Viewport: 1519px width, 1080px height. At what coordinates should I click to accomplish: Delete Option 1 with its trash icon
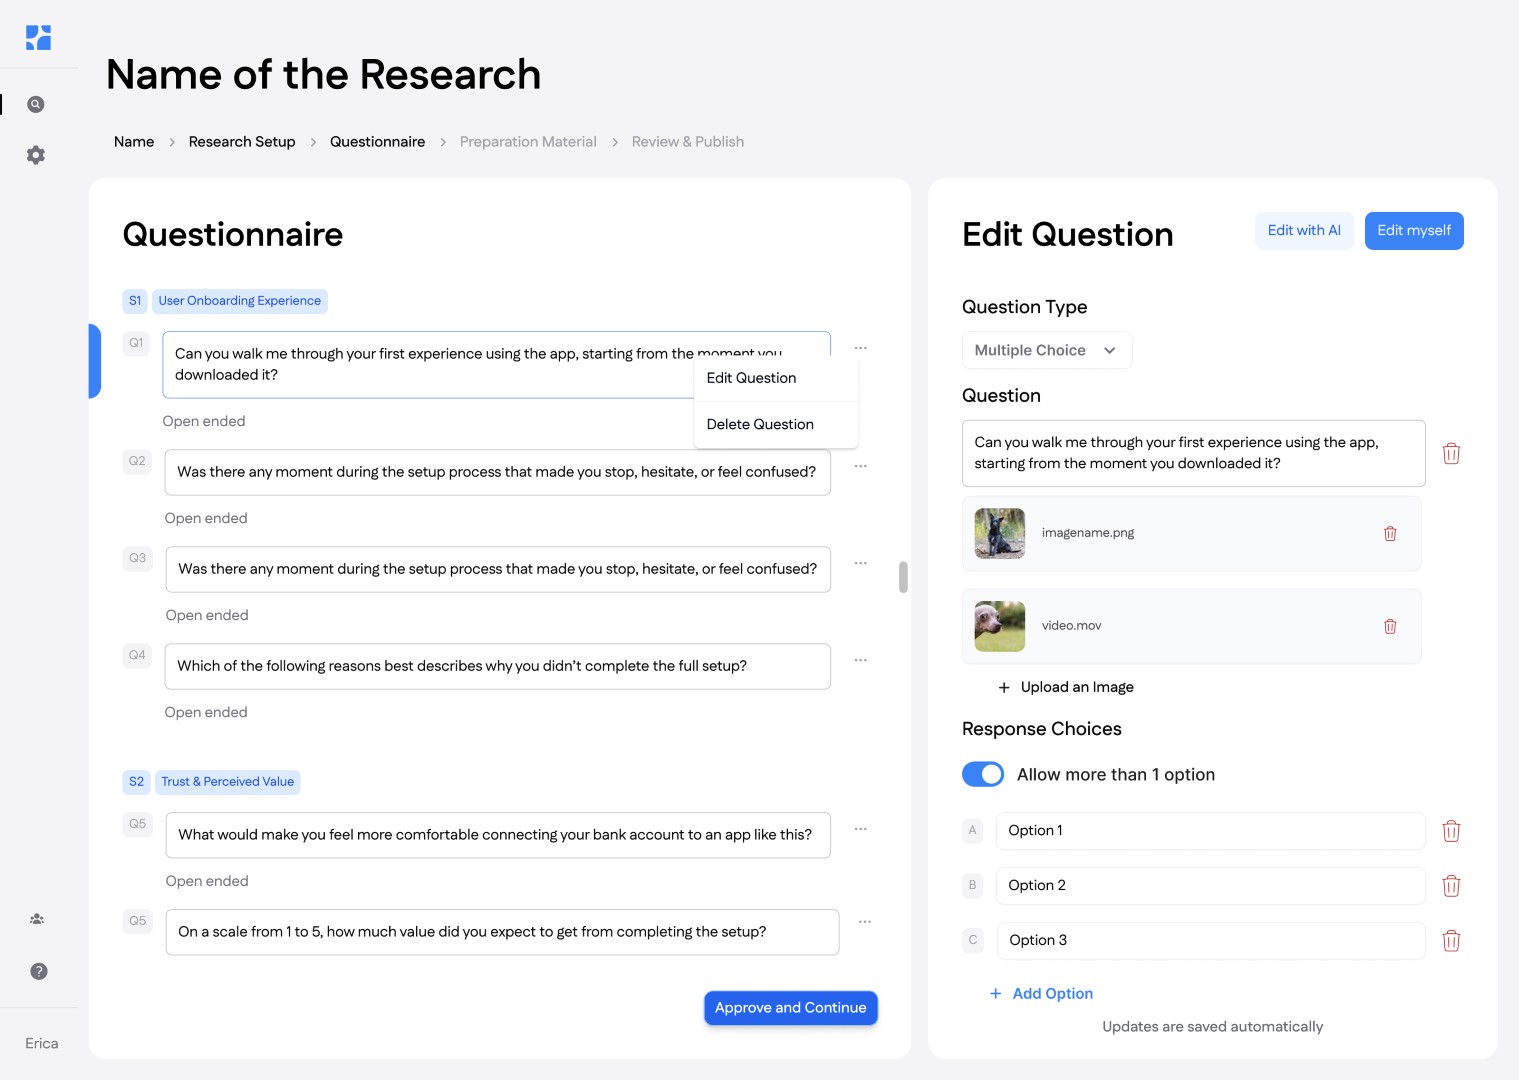point(1451,831)
